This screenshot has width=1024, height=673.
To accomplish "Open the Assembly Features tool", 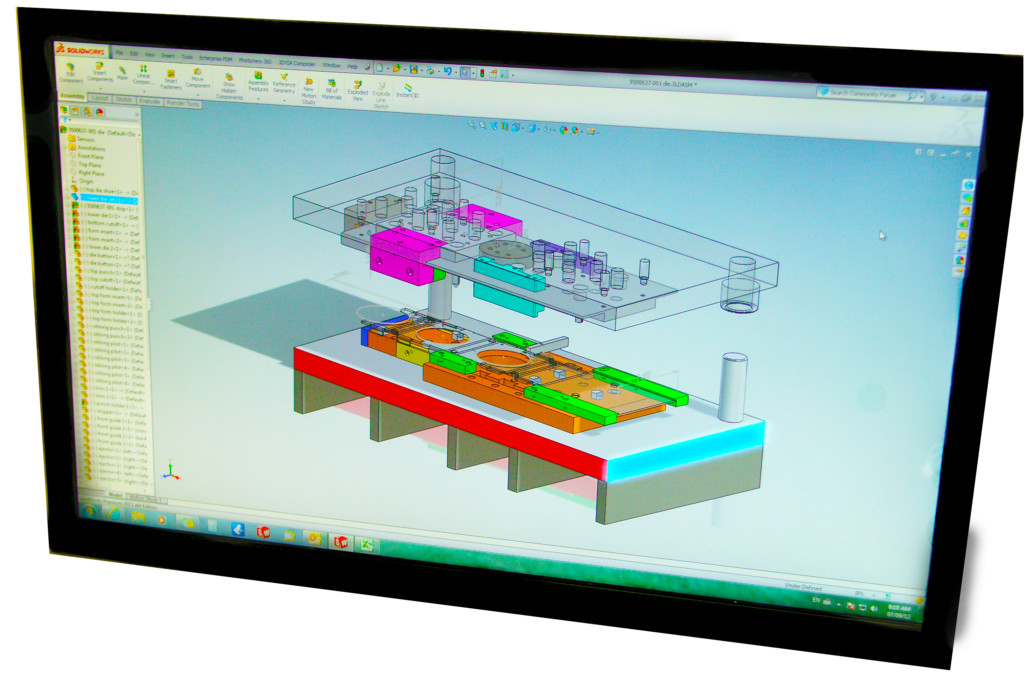I will pyautogui.click(x=258, y=83).
